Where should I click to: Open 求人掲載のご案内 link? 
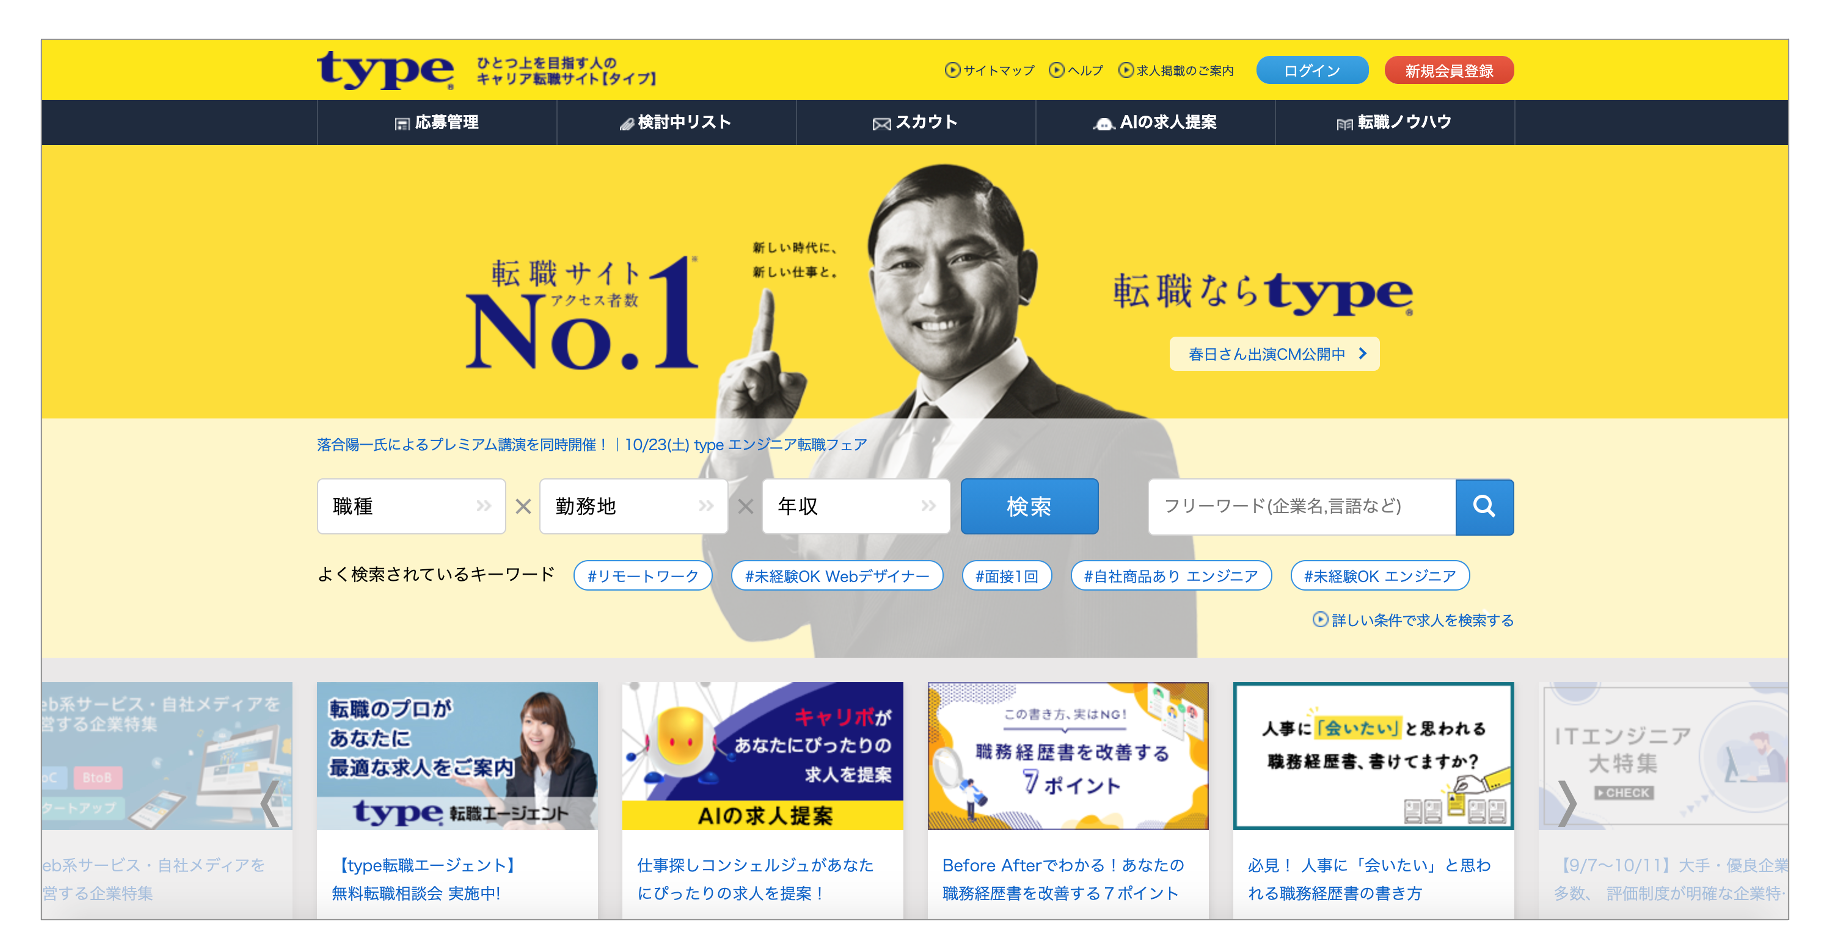pyautogui.click(x=1176, y=71)
